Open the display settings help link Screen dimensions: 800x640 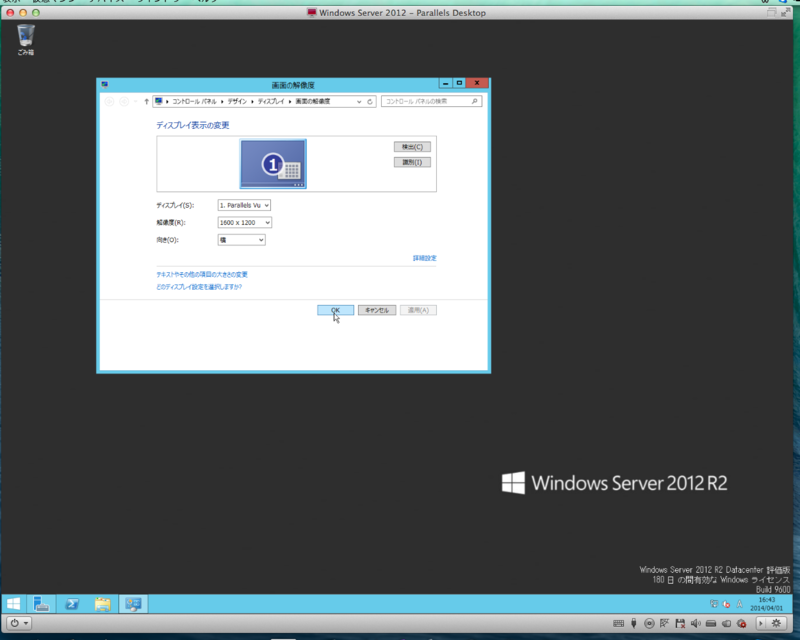tap(199, 287)
